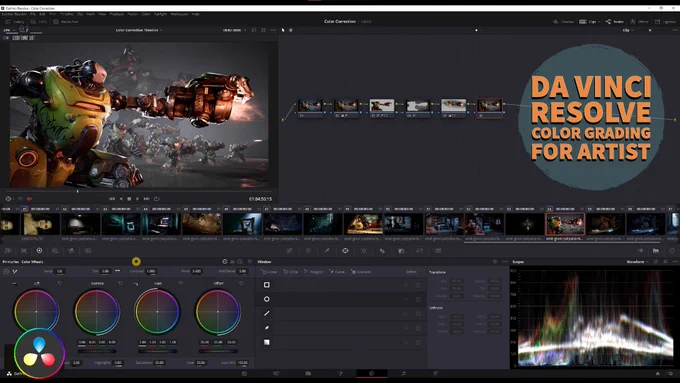Toggle the Nodes panel
Image resolution: width=680 pixels, height=383 pixels.
(615, 21)
